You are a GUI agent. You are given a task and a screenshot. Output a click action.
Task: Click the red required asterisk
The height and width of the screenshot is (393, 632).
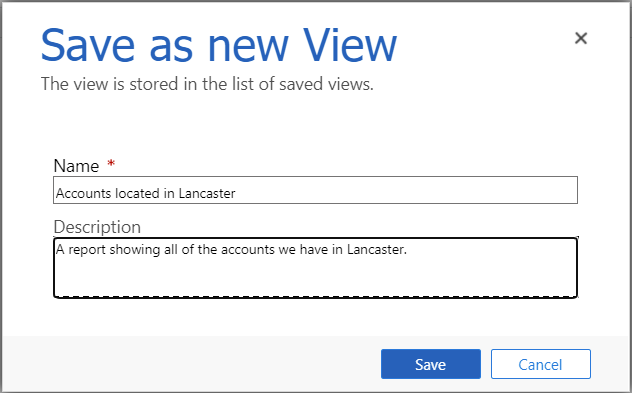pos(111,163)
